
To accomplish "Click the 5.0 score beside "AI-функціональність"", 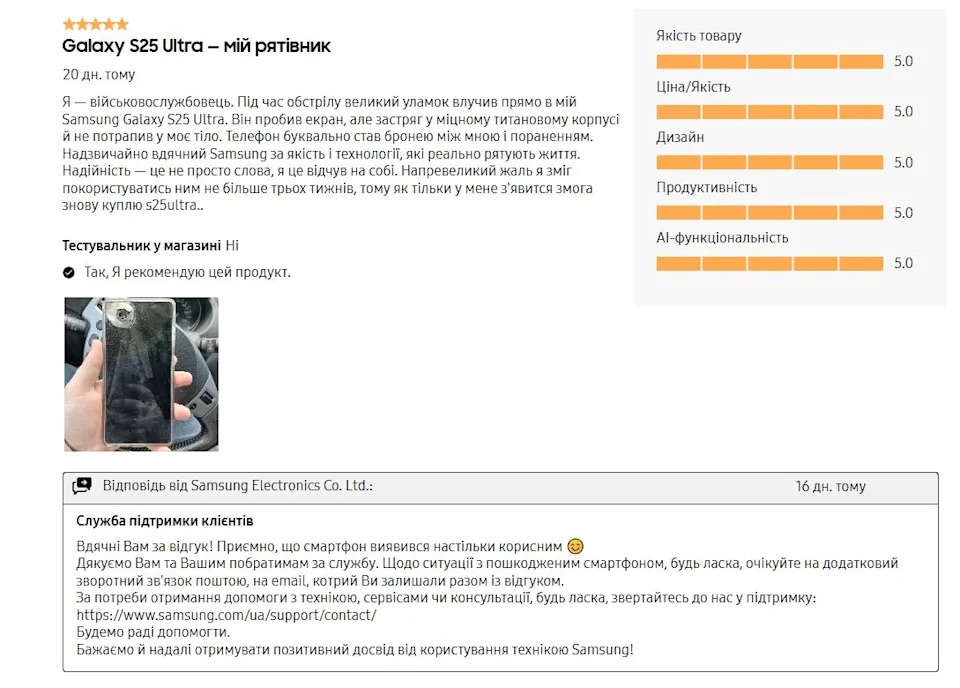I will point(903,263).
